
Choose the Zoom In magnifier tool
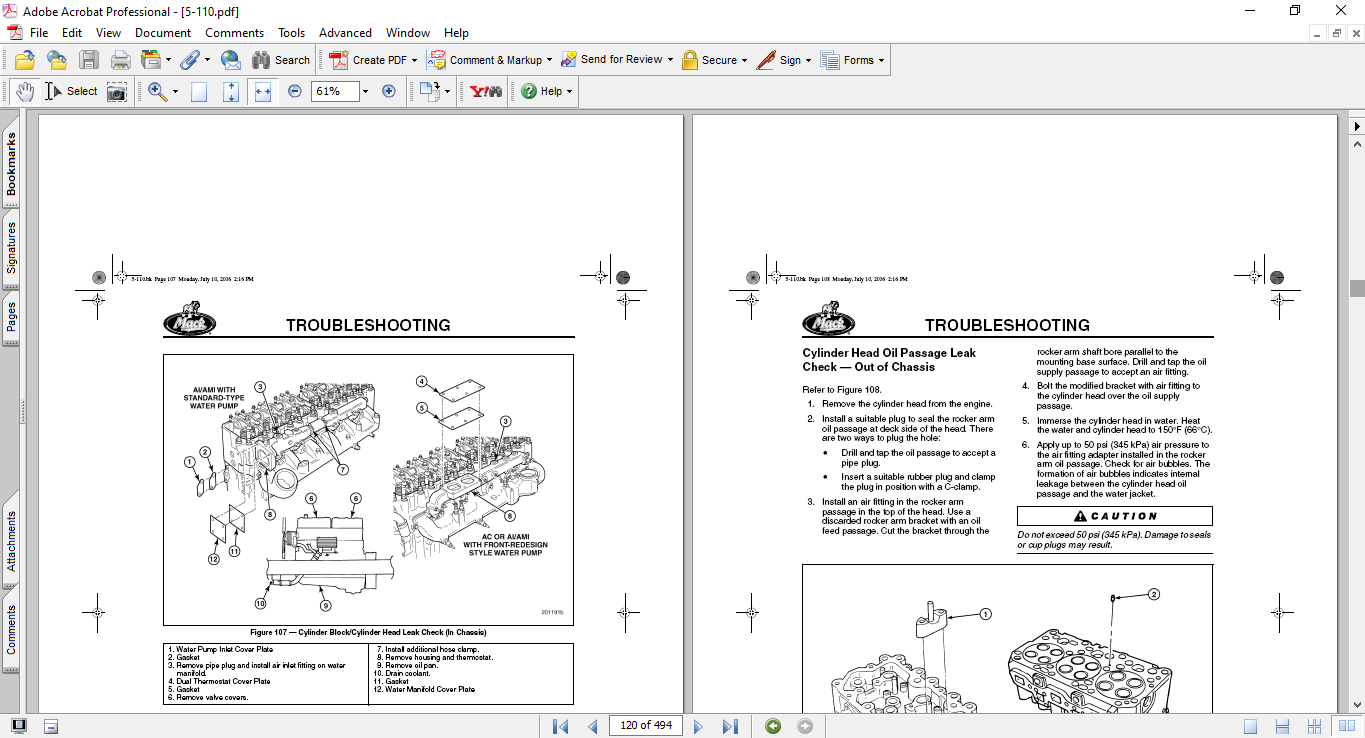pyautogui.click(x=157, y=91)
